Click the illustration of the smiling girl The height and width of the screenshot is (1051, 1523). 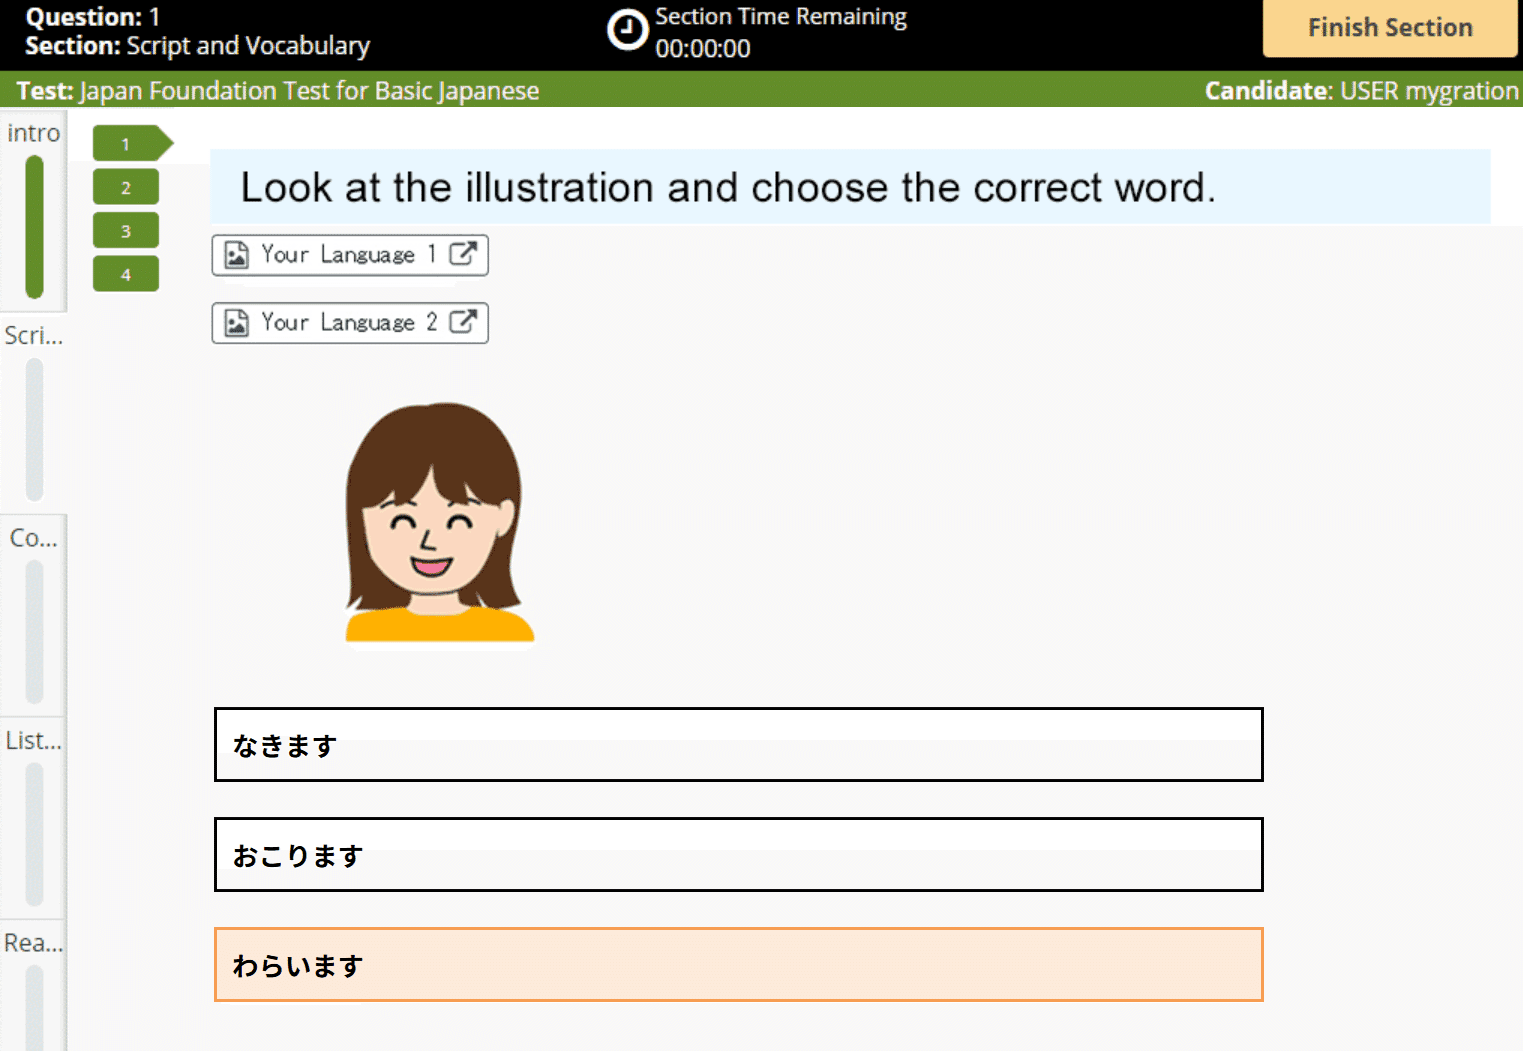click(438, 520)
